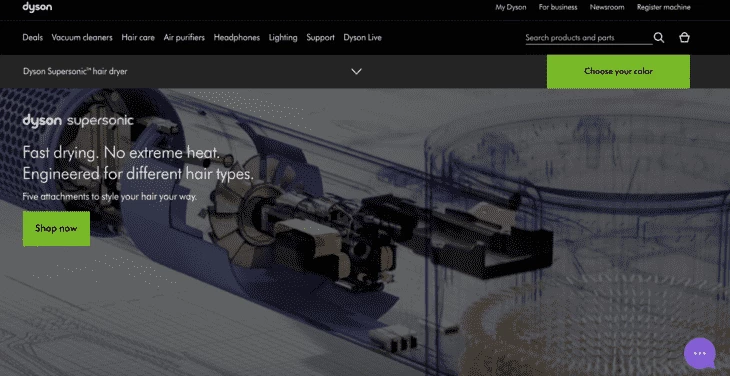Open the Air purifiers menu
Screen dimensions: 730x376
tap(184, 38)
